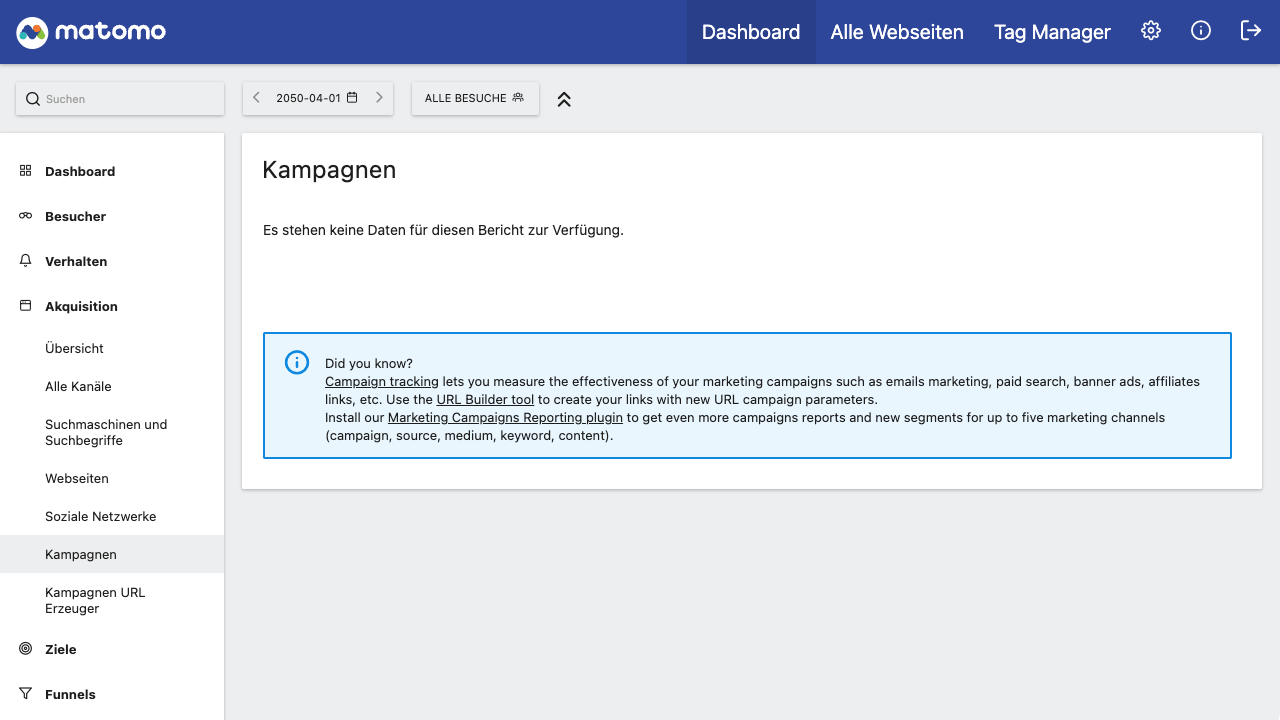Click the 'Did you know?' text
Viewport: 1280px width, 720px height.
(369, 363)
